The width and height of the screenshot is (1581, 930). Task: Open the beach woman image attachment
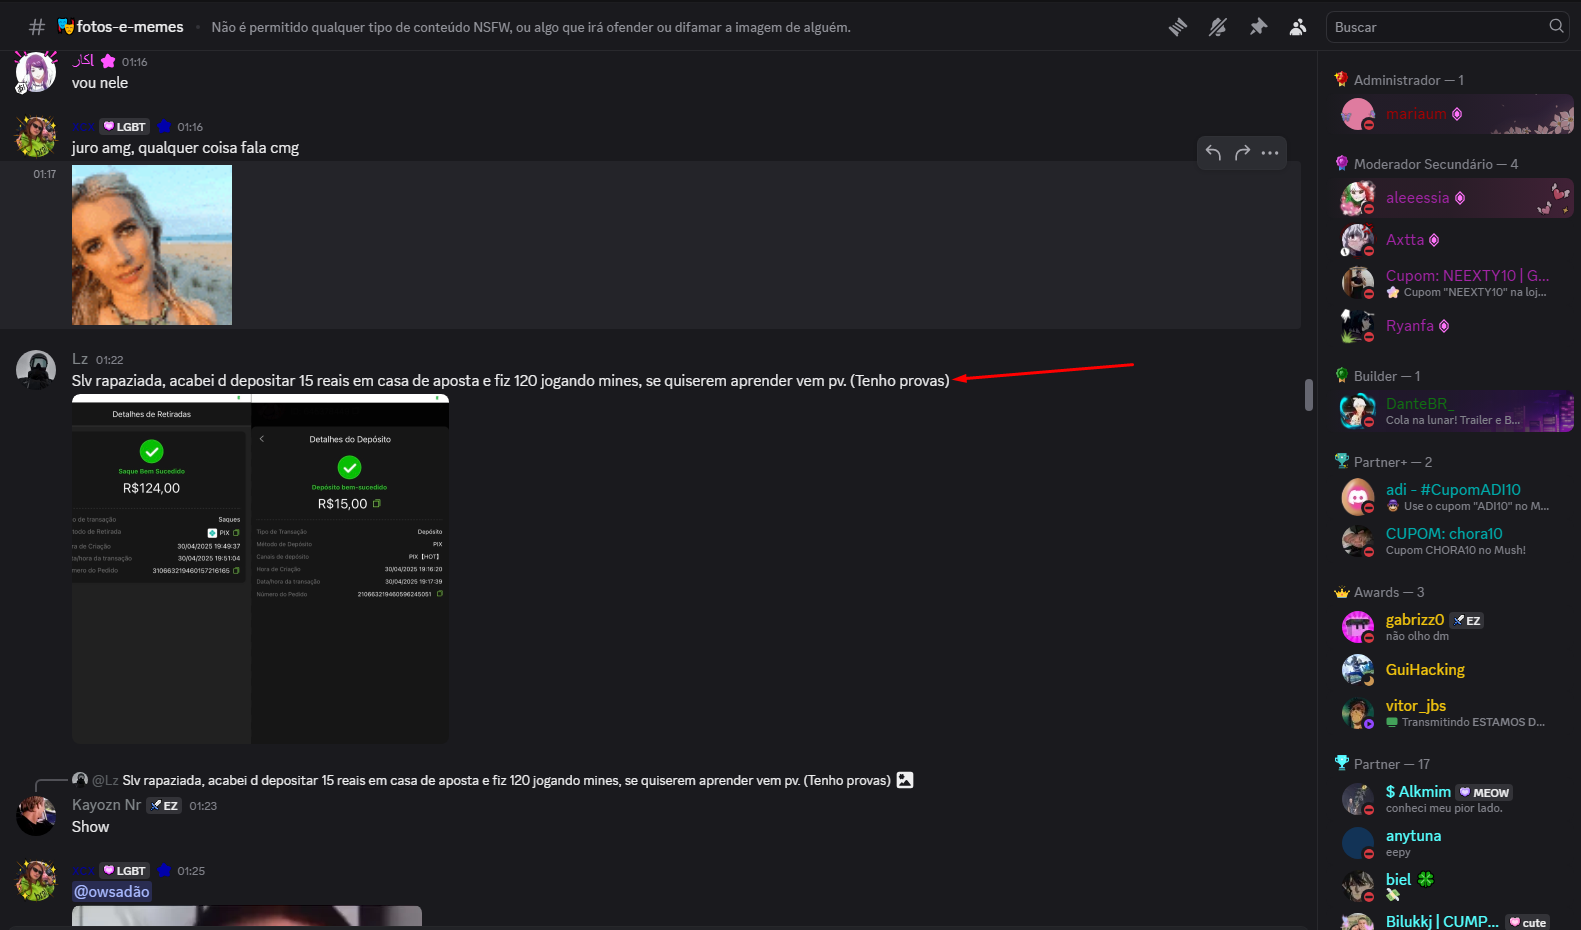coord(152,245)
